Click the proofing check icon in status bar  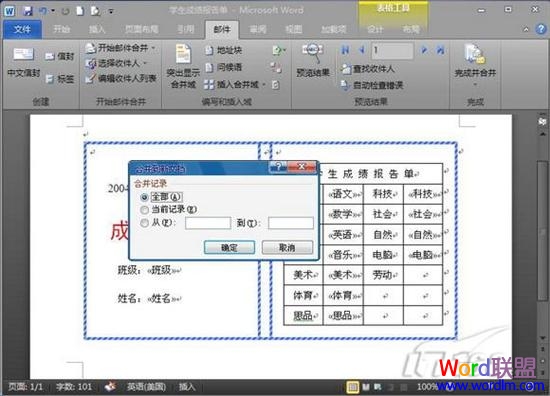coord(110,387)
